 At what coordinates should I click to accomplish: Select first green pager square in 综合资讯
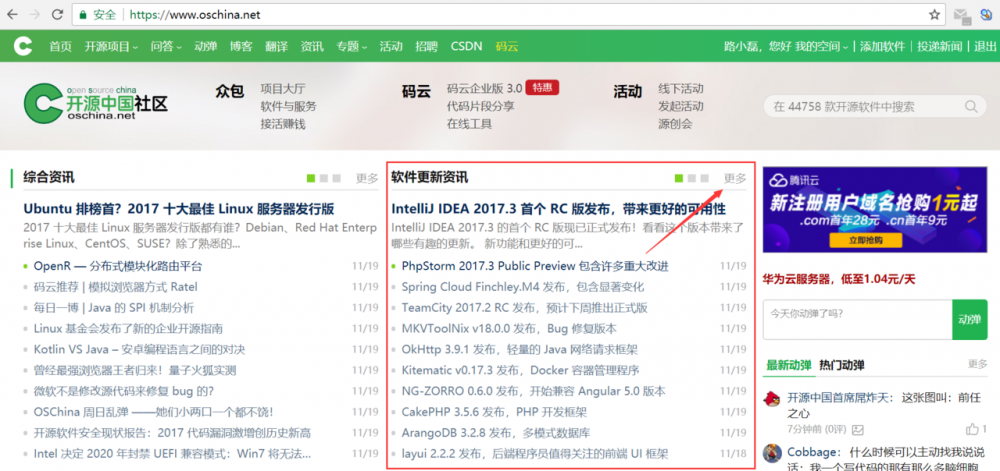pos(311,178)
